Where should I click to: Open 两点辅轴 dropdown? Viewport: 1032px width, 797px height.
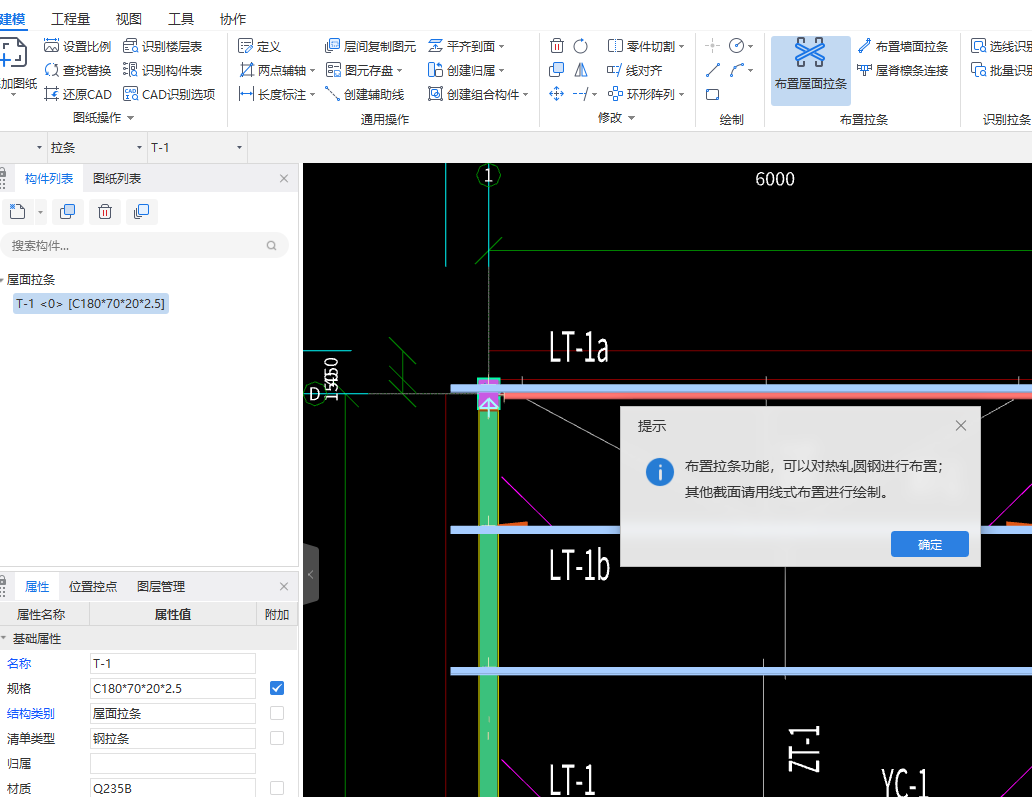coord(312,70)
